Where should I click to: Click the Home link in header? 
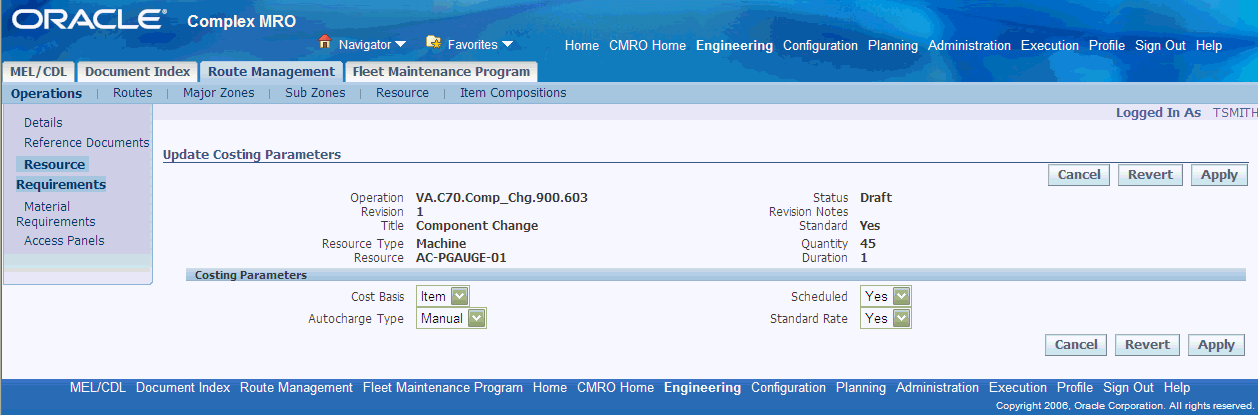[582, 45]
